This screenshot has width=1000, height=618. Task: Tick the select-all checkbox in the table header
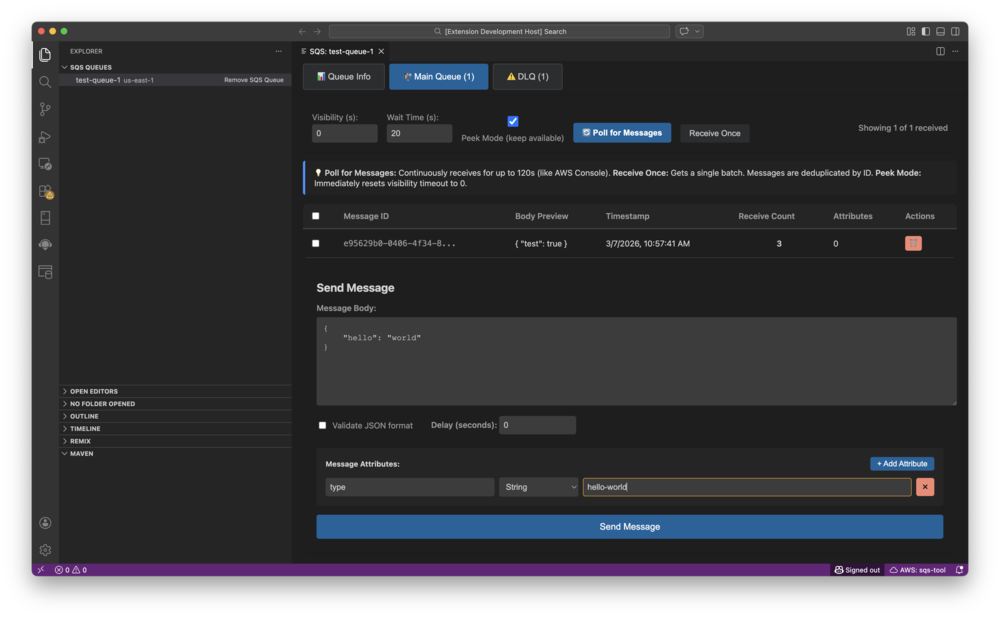(316, 216)
